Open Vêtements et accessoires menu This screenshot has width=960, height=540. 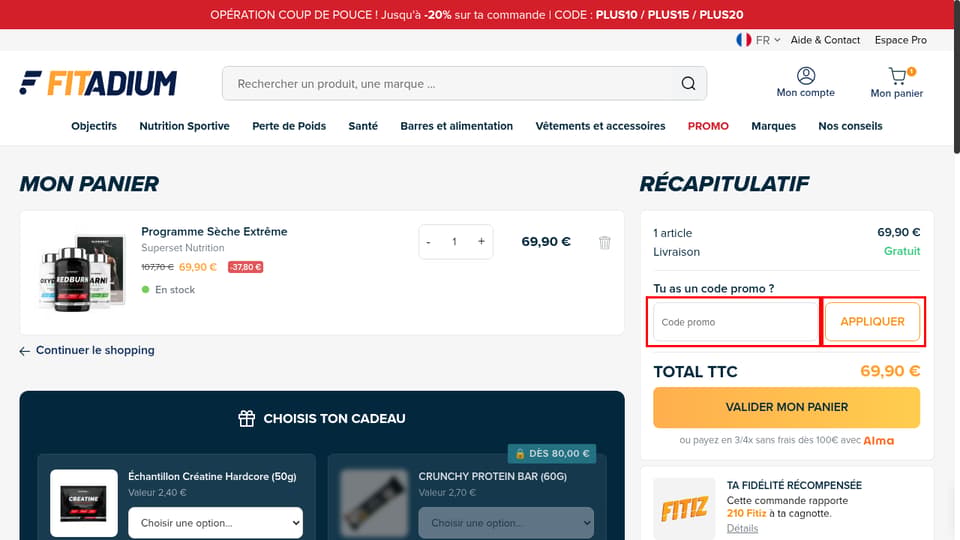600,126
